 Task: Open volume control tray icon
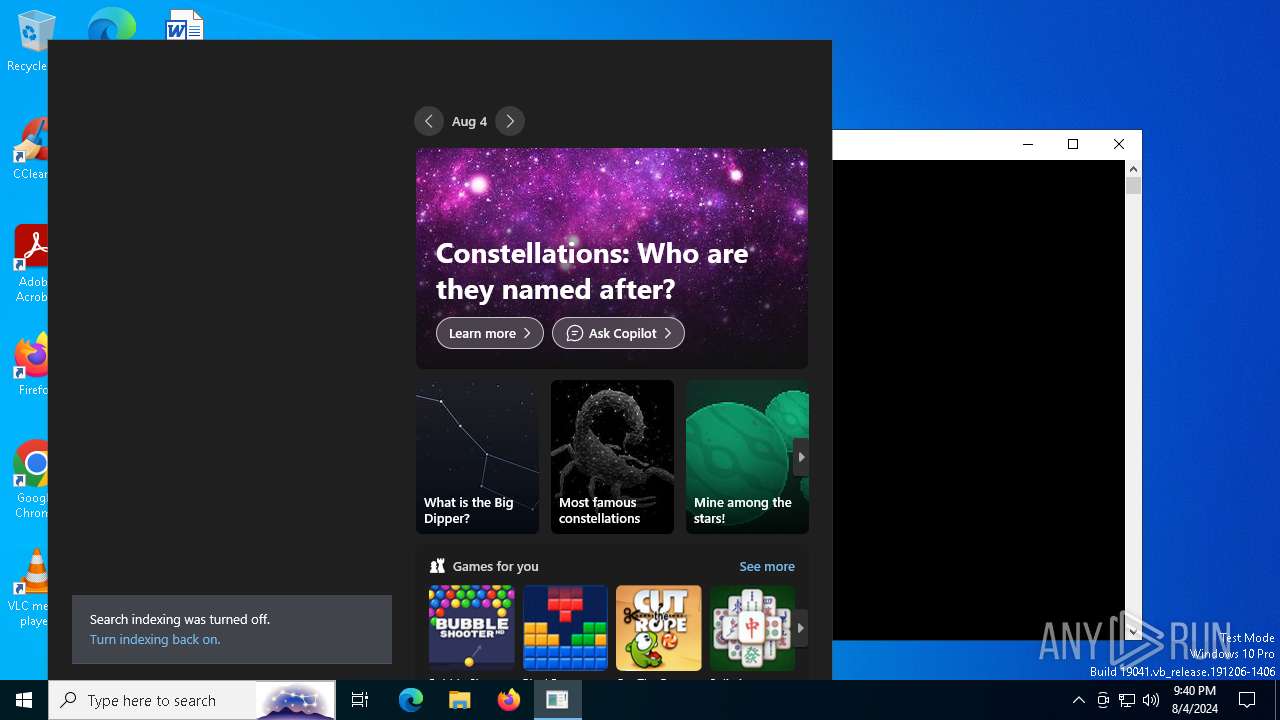[x=1151, y=700]
